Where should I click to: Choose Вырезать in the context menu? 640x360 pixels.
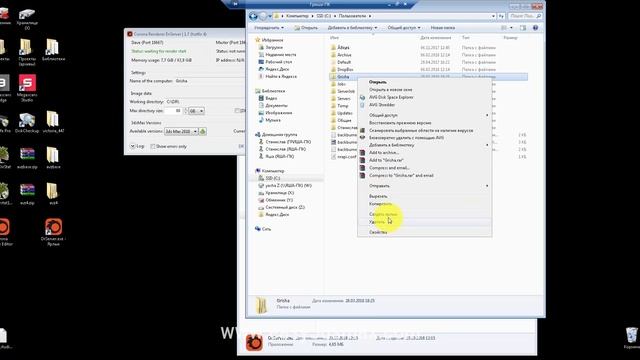[x=378, y=196]
